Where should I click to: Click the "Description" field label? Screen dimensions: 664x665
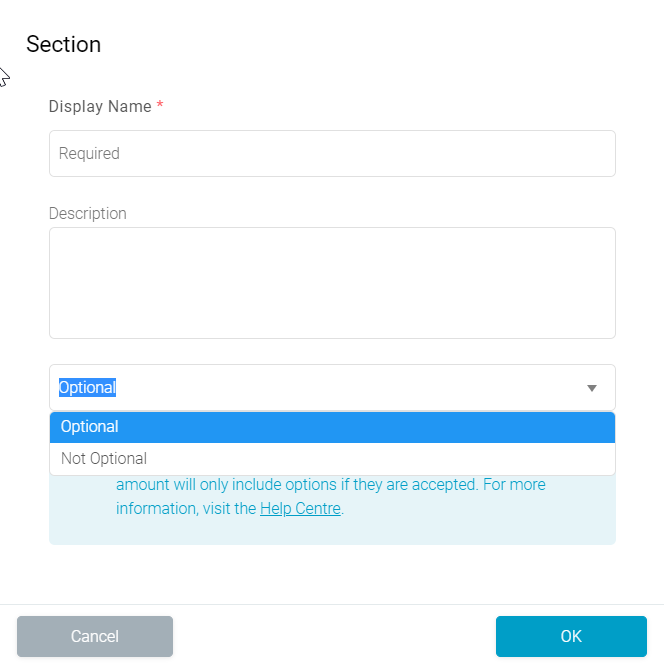pos(88,214)
